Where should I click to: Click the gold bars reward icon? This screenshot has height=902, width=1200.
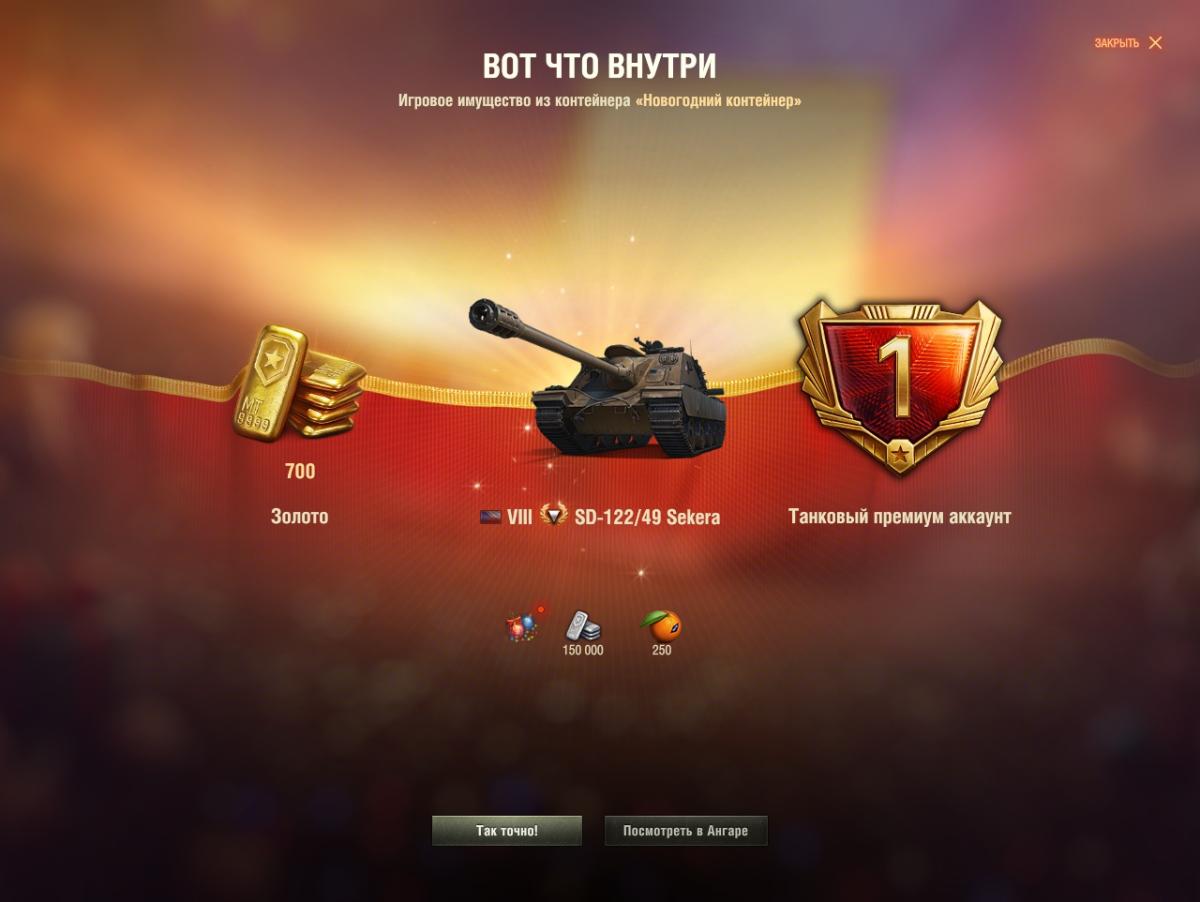[299, 382]
